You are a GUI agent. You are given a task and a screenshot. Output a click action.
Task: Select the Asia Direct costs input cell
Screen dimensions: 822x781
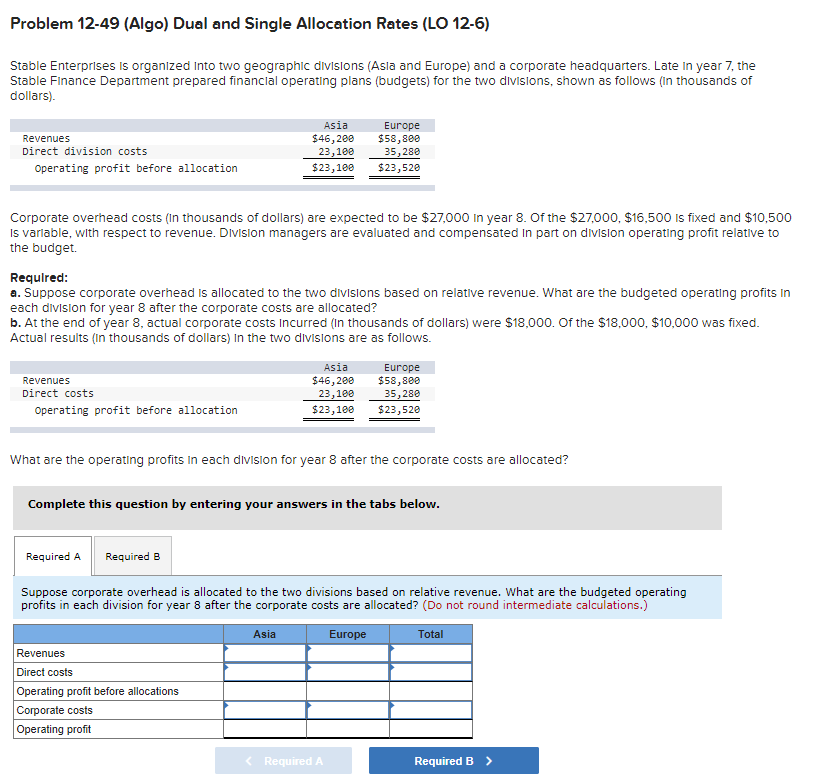point(265,672)
